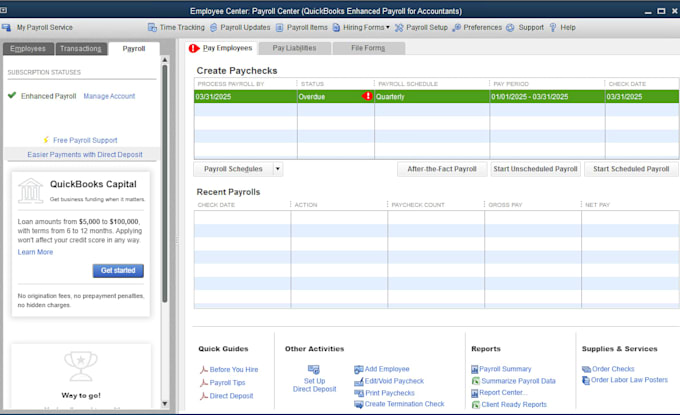Select the Quarterly payroll schedule cell

point(432,96)
